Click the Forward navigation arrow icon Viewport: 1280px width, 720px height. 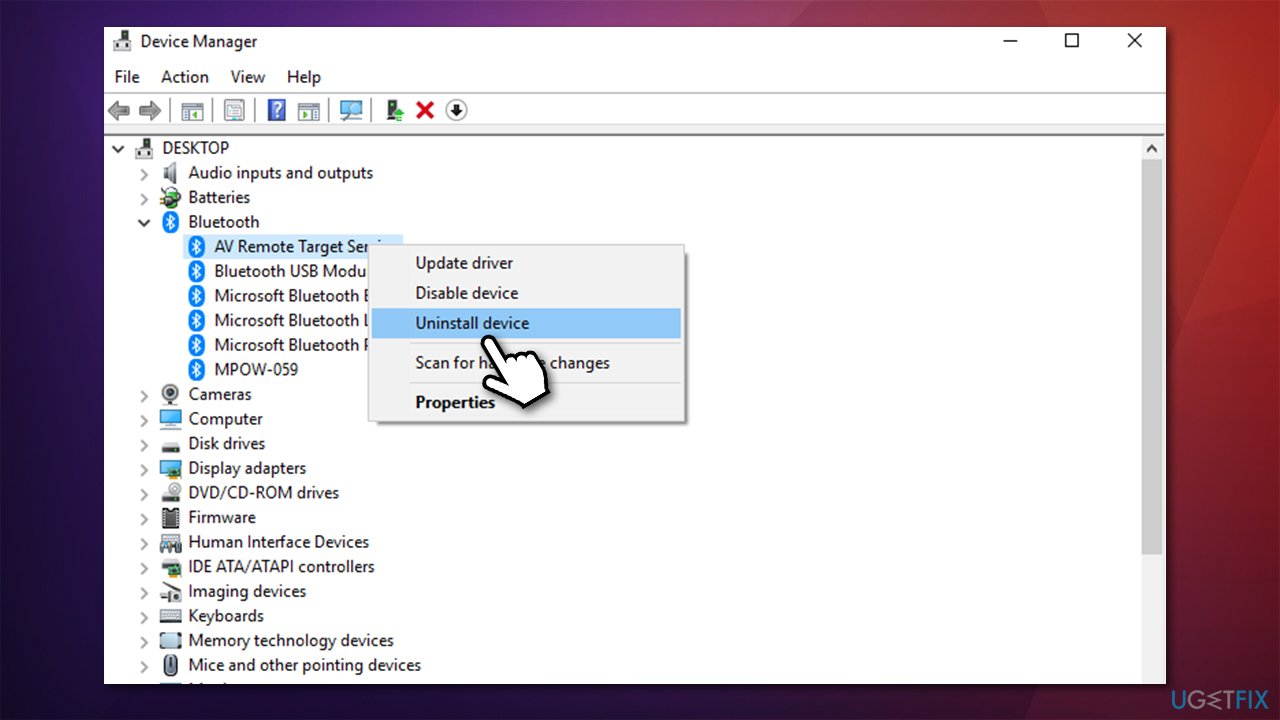pos(150,110)
